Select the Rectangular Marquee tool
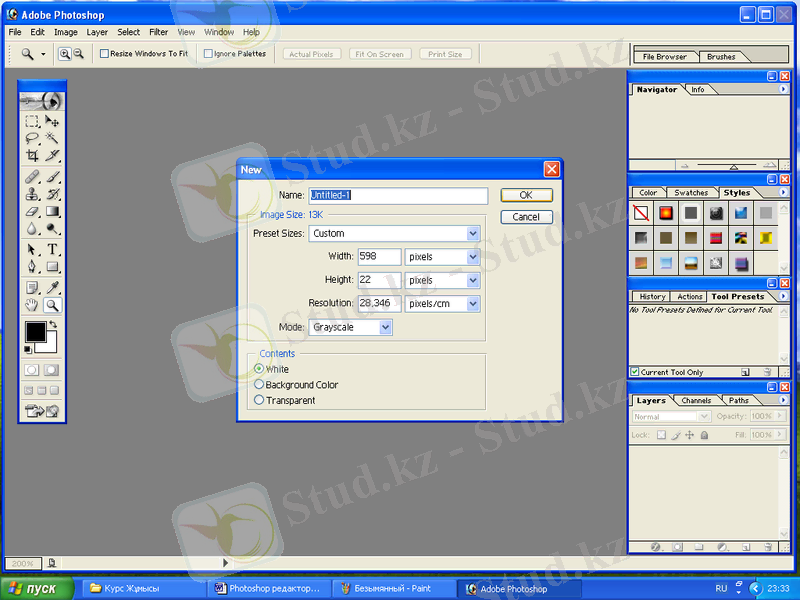Image resolution: width=800 pixels, height=600 pixels. click(x=32, y=121)
